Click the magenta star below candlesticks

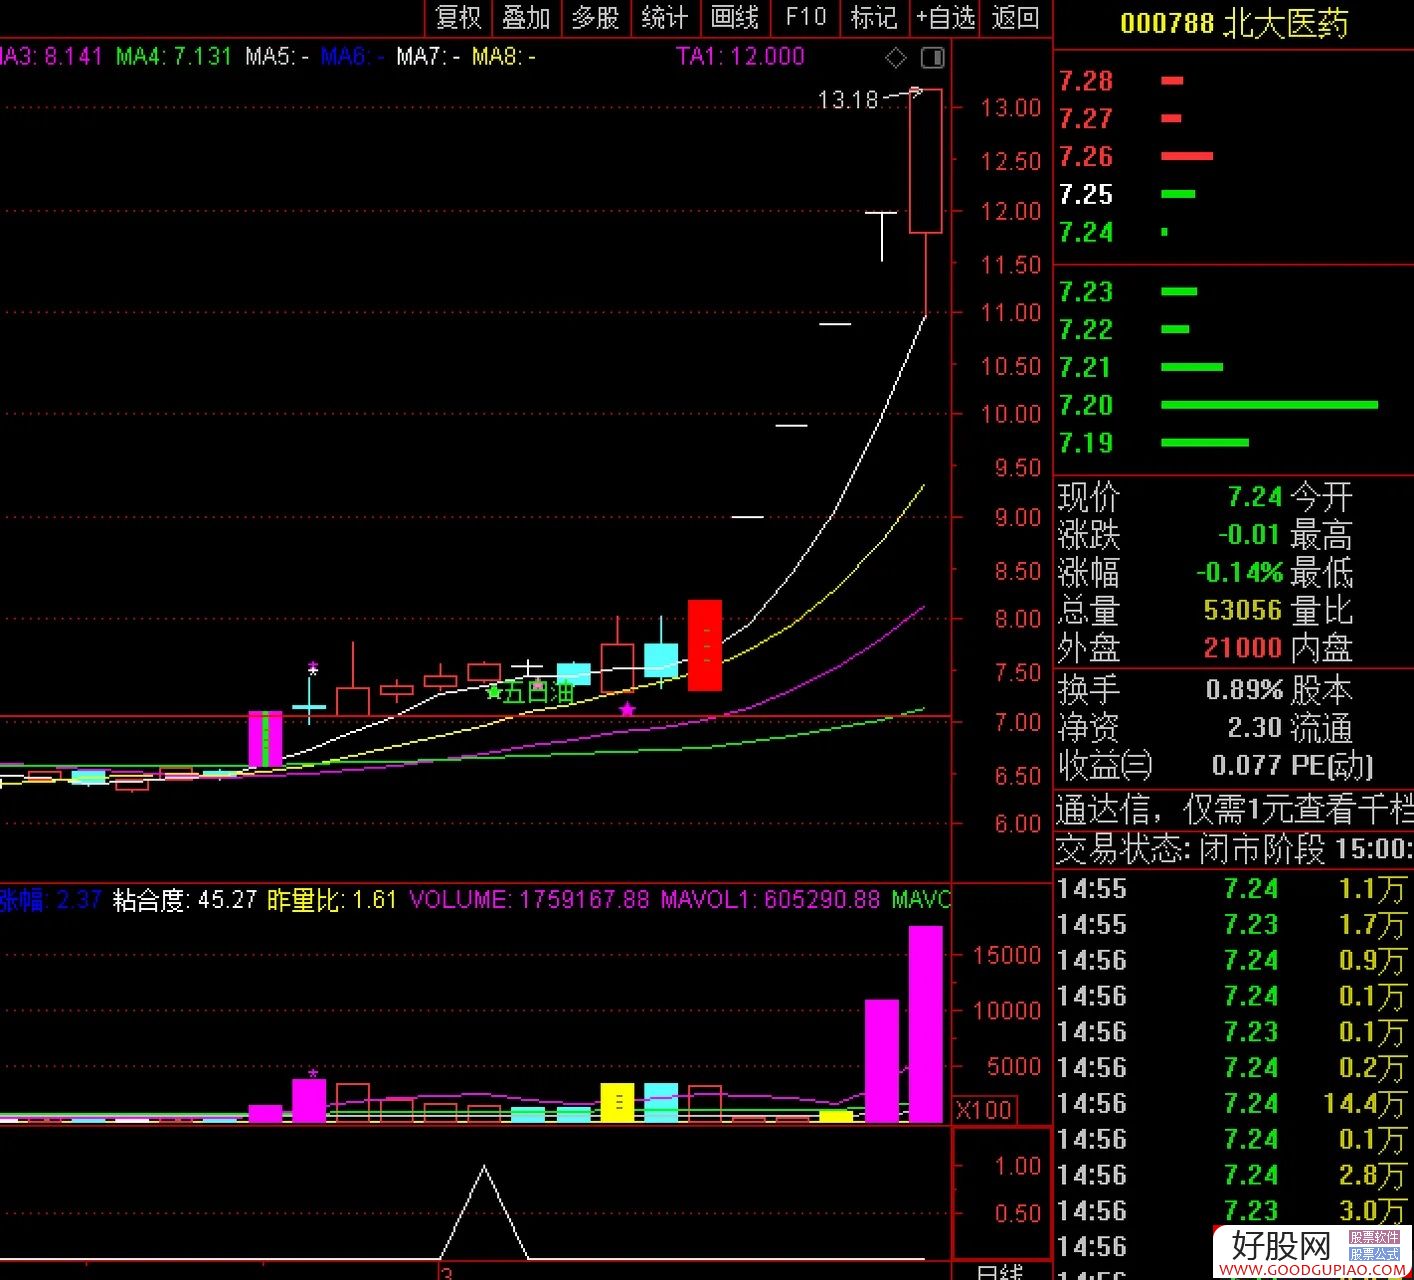(627, 709)
